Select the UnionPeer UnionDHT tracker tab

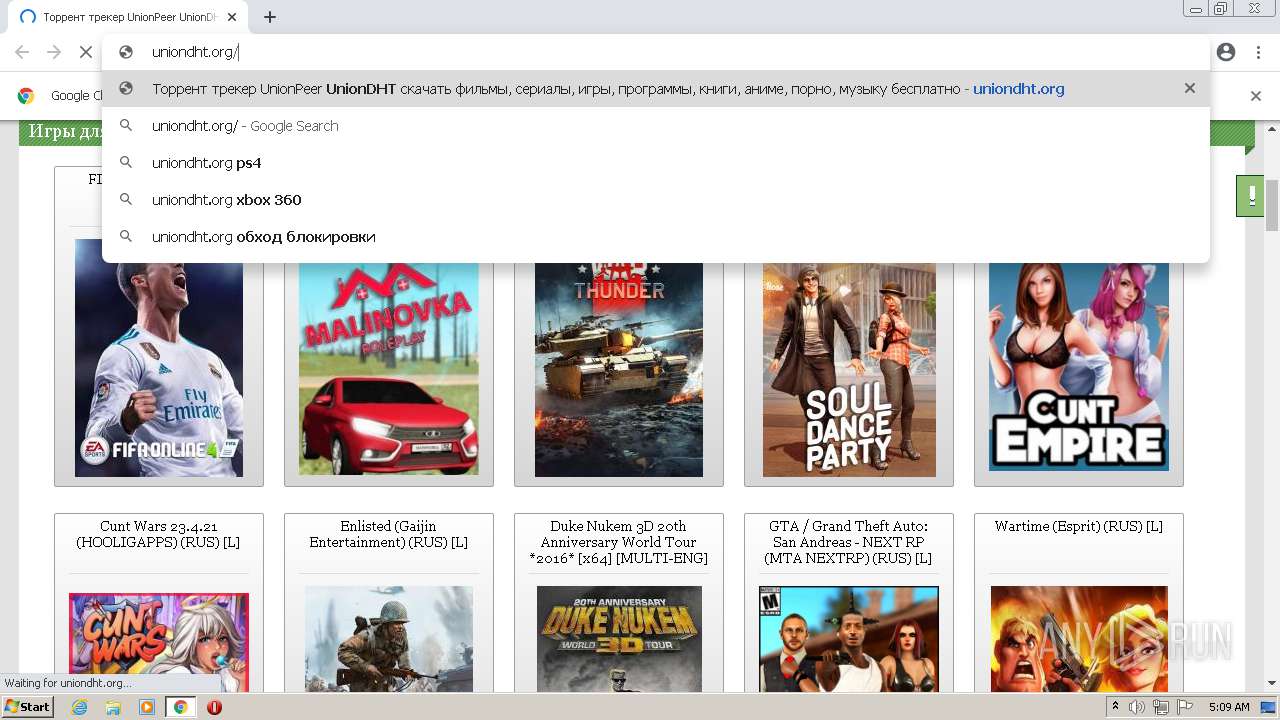tap(130, 17)
